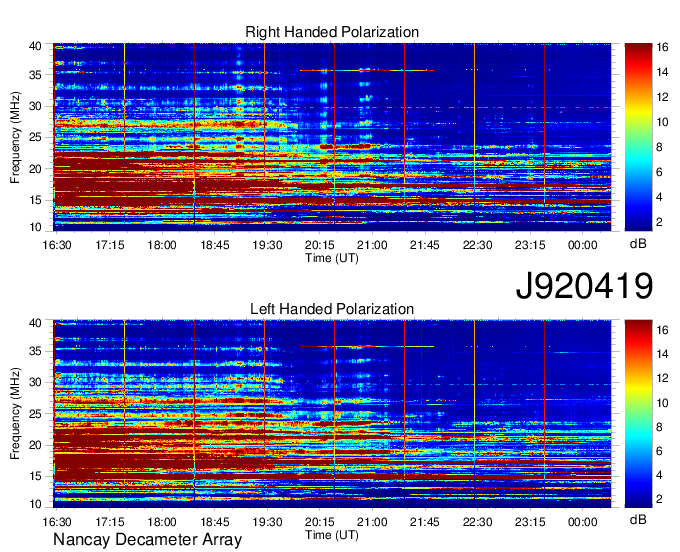Click the 16:30 tick under the Right Handed plot
The width and height of the screenshot is (680, 552).
click(57, 245)
